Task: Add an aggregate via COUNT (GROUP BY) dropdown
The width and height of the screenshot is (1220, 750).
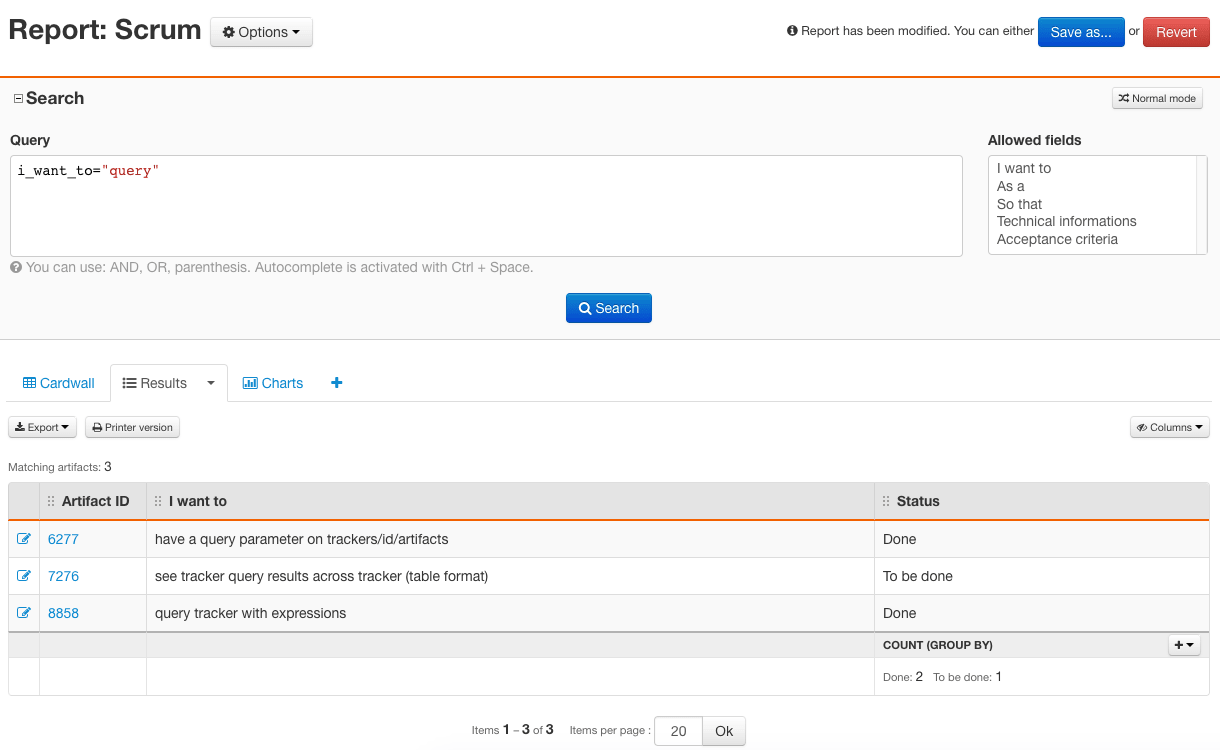Action: [1184, 645]
